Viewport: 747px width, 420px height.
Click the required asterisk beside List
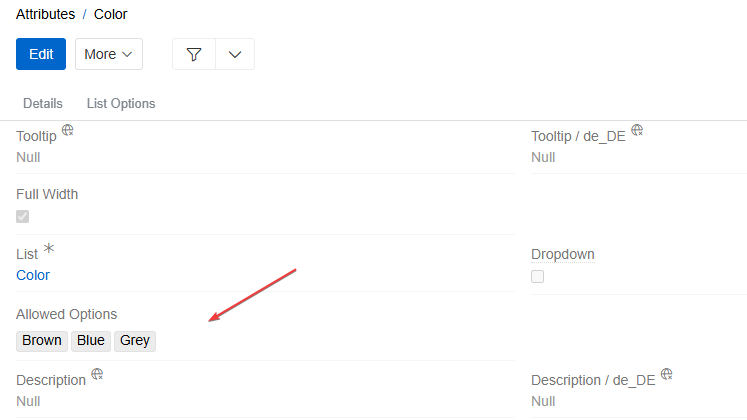pos(49,250)
